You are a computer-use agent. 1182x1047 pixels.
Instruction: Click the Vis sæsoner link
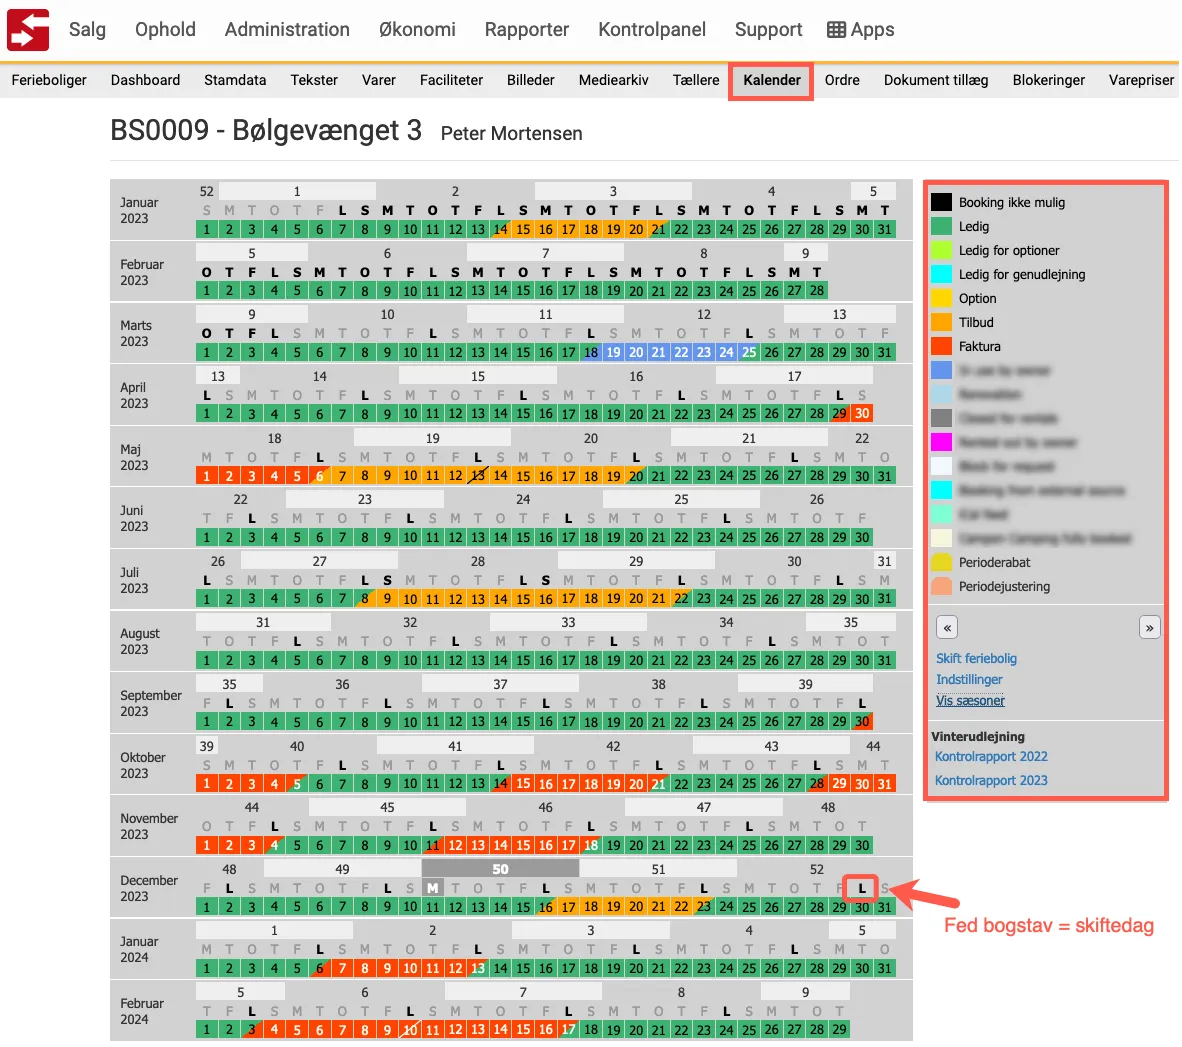(x=970, y=701)
